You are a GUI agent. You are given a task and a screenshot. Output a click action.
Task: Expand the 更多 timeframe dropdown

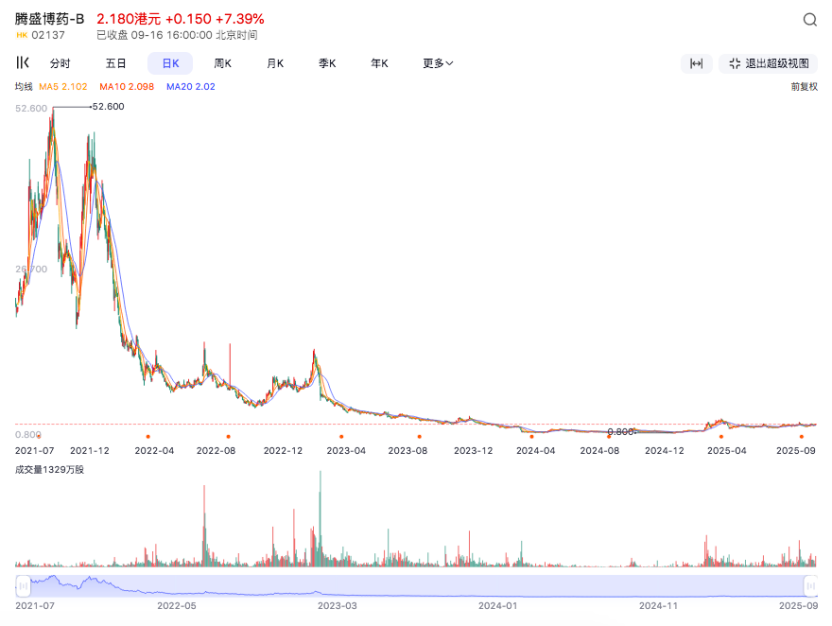(438, 64)
